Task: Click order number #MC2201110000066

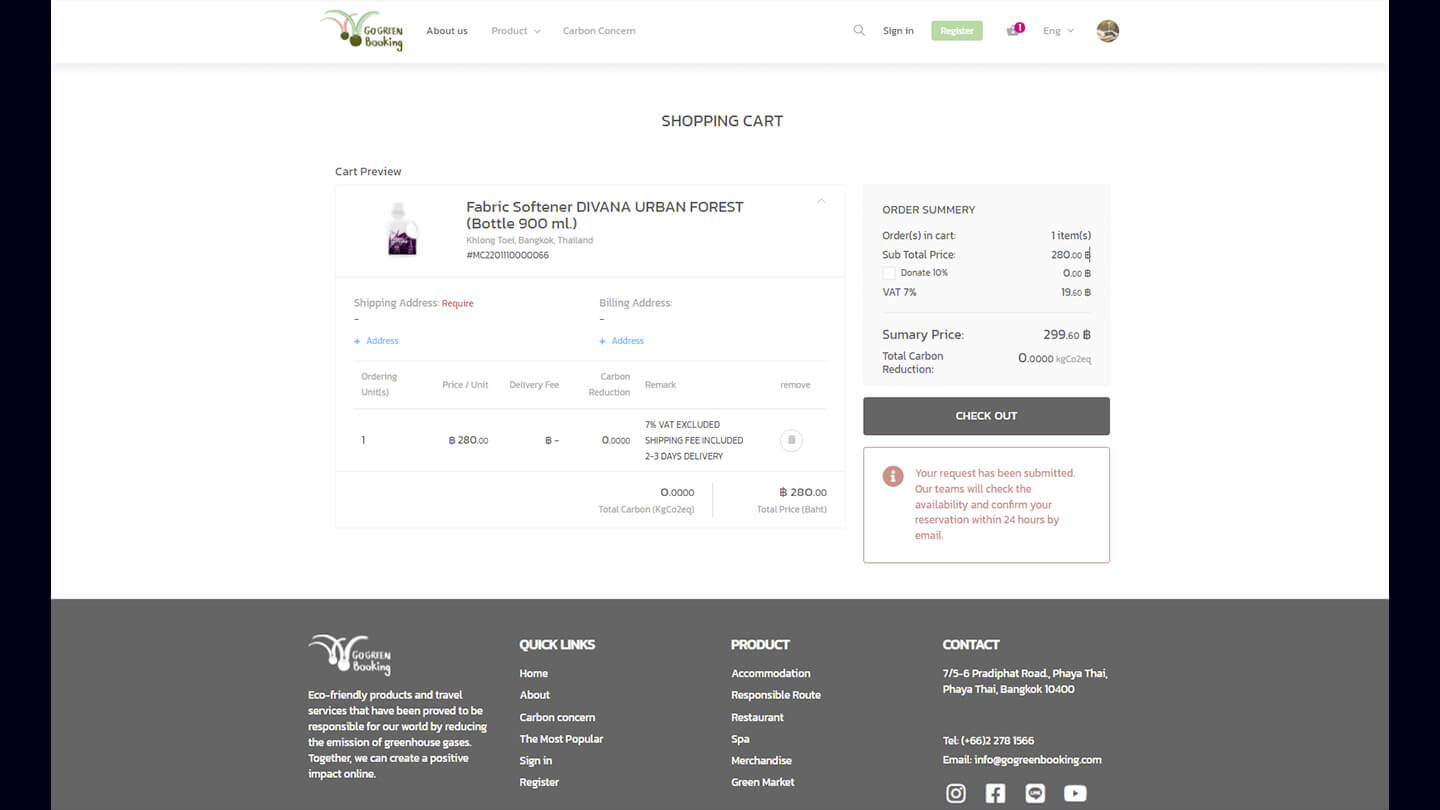Action: (x=507, y=255)
